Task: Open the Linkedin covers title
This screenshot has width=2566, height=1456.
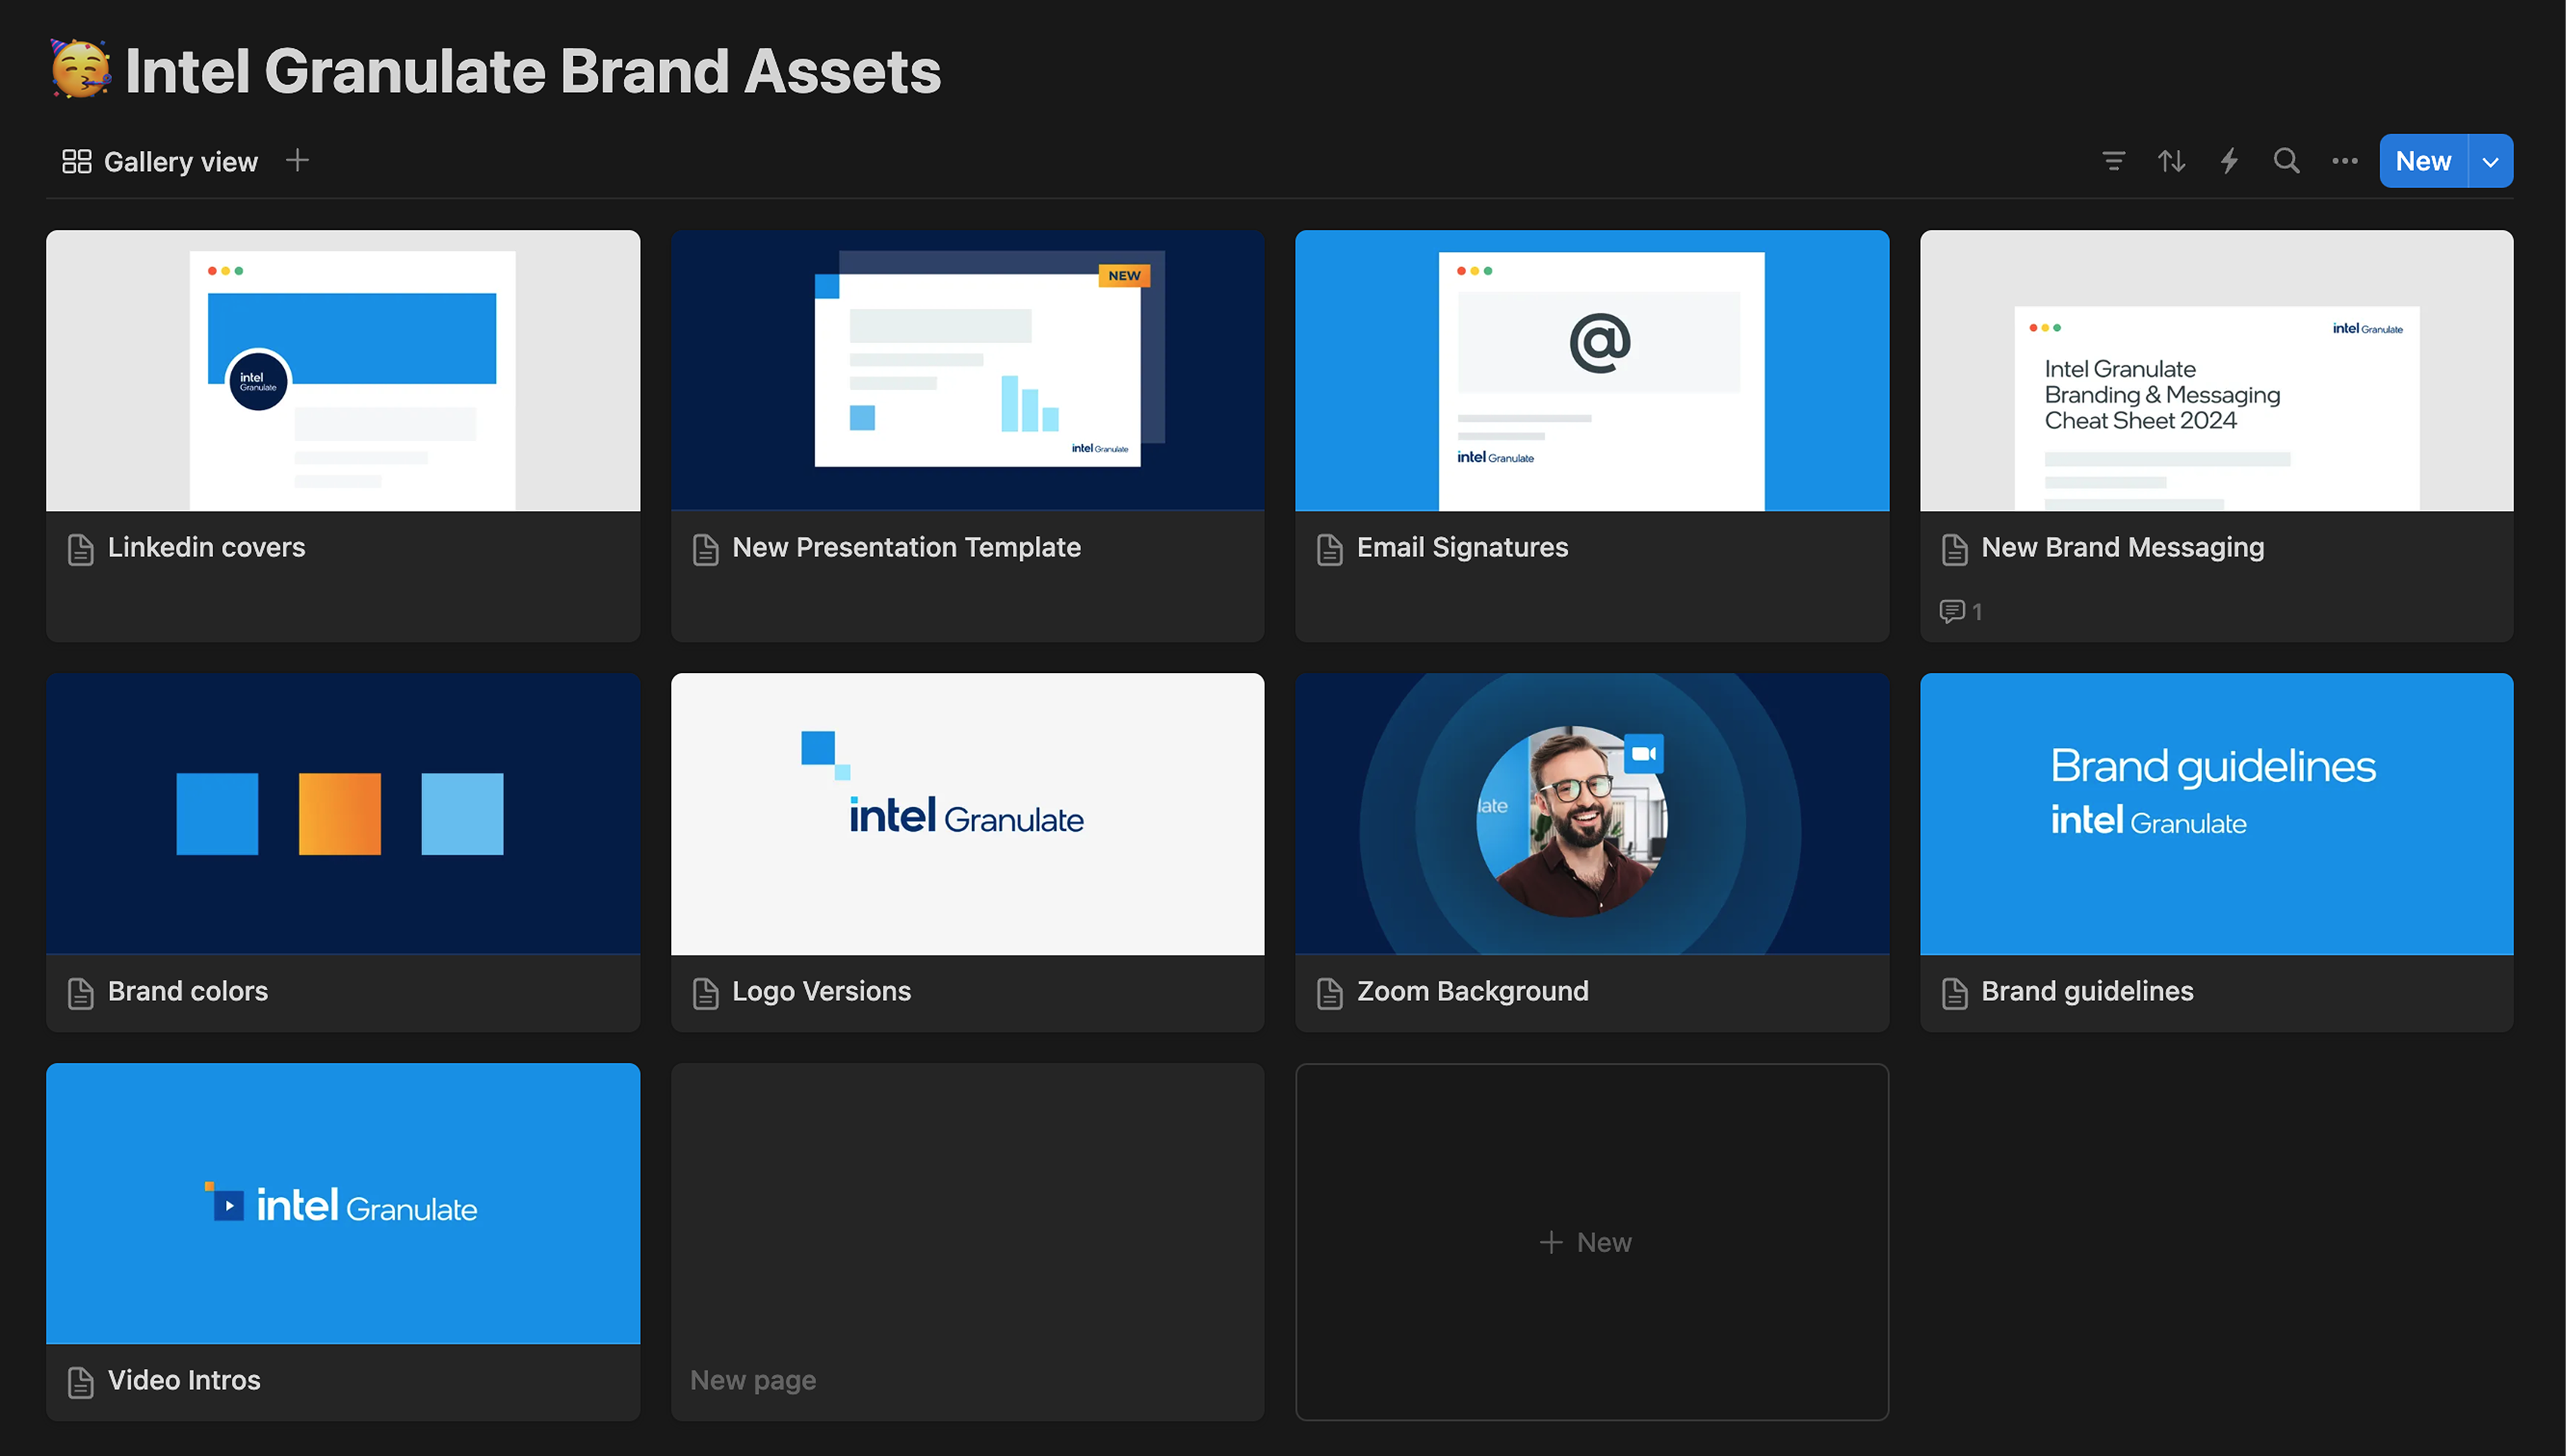Action: 206,547
